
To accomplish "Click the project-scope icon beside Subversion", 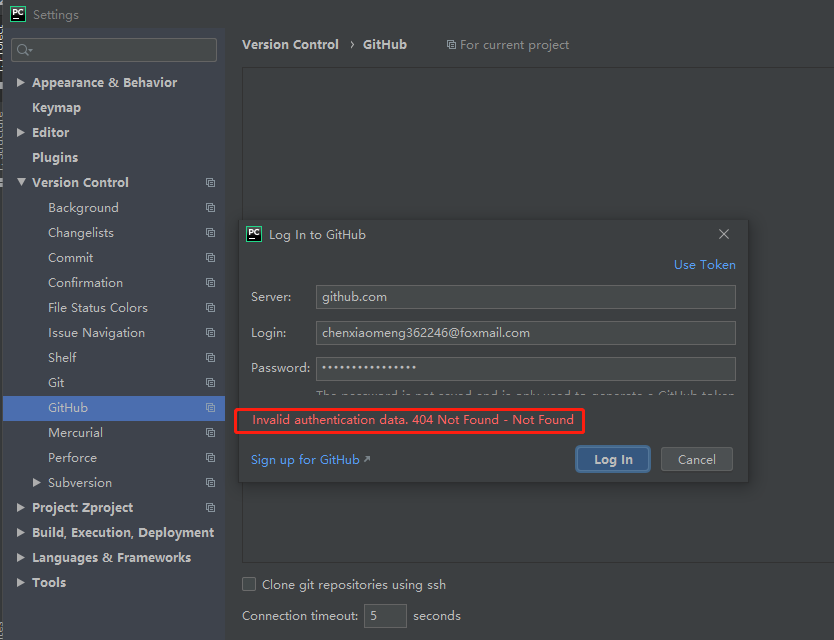I will [211, 483].
